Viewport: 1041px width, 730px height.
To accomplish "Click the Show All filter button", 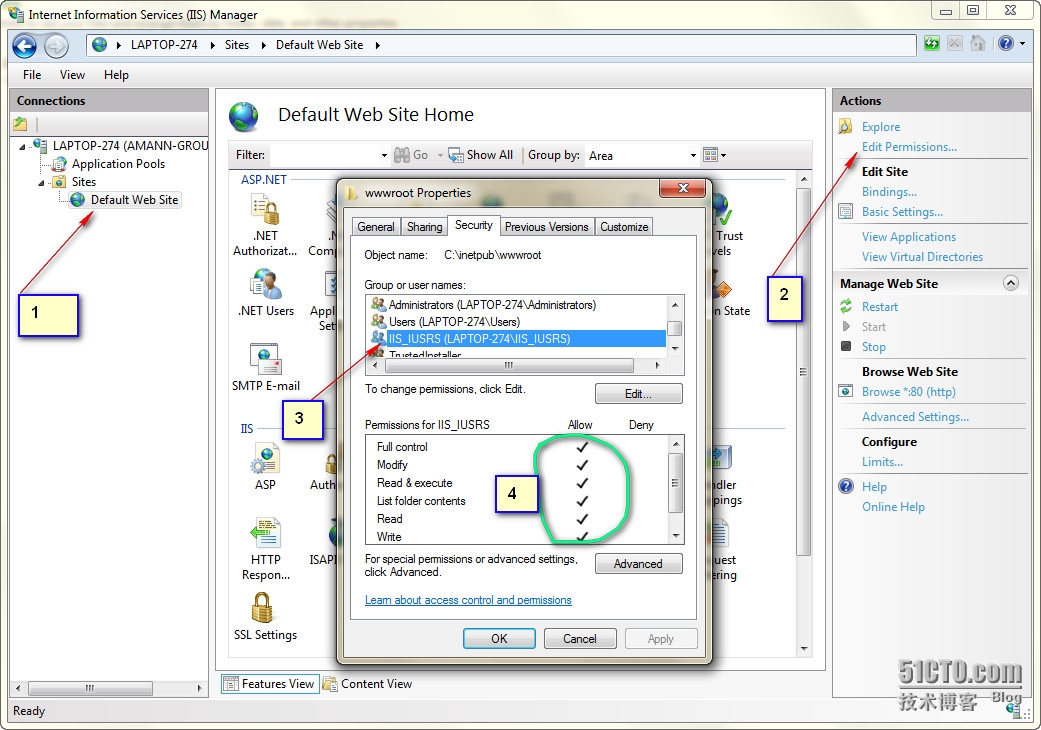I will [x=481, y=155].
